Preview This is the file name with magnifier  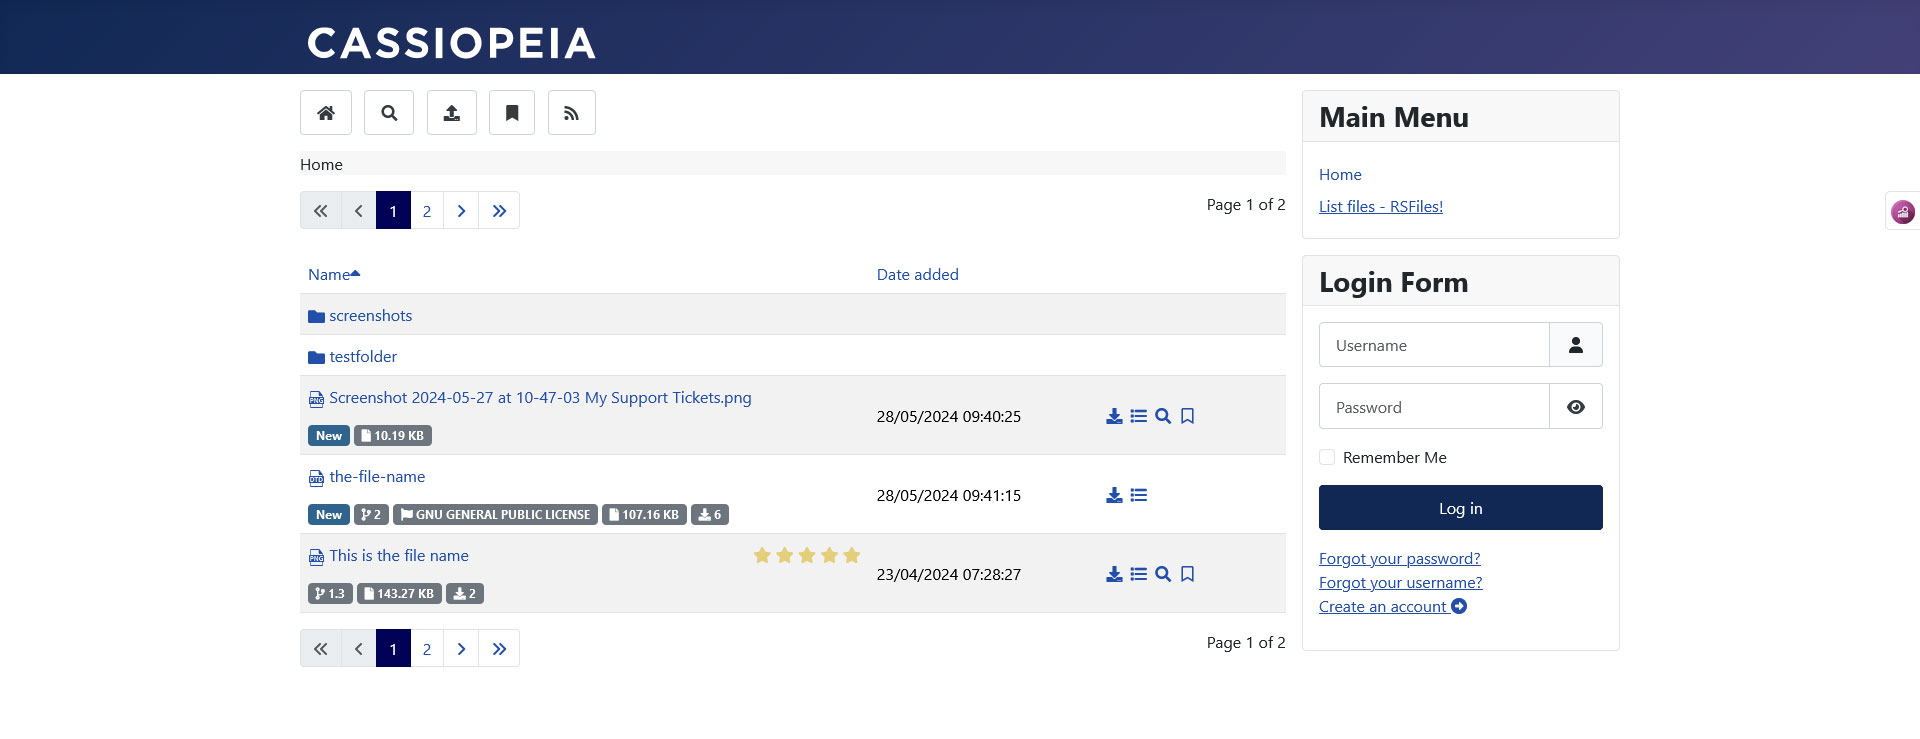(x=1163, y=574)
